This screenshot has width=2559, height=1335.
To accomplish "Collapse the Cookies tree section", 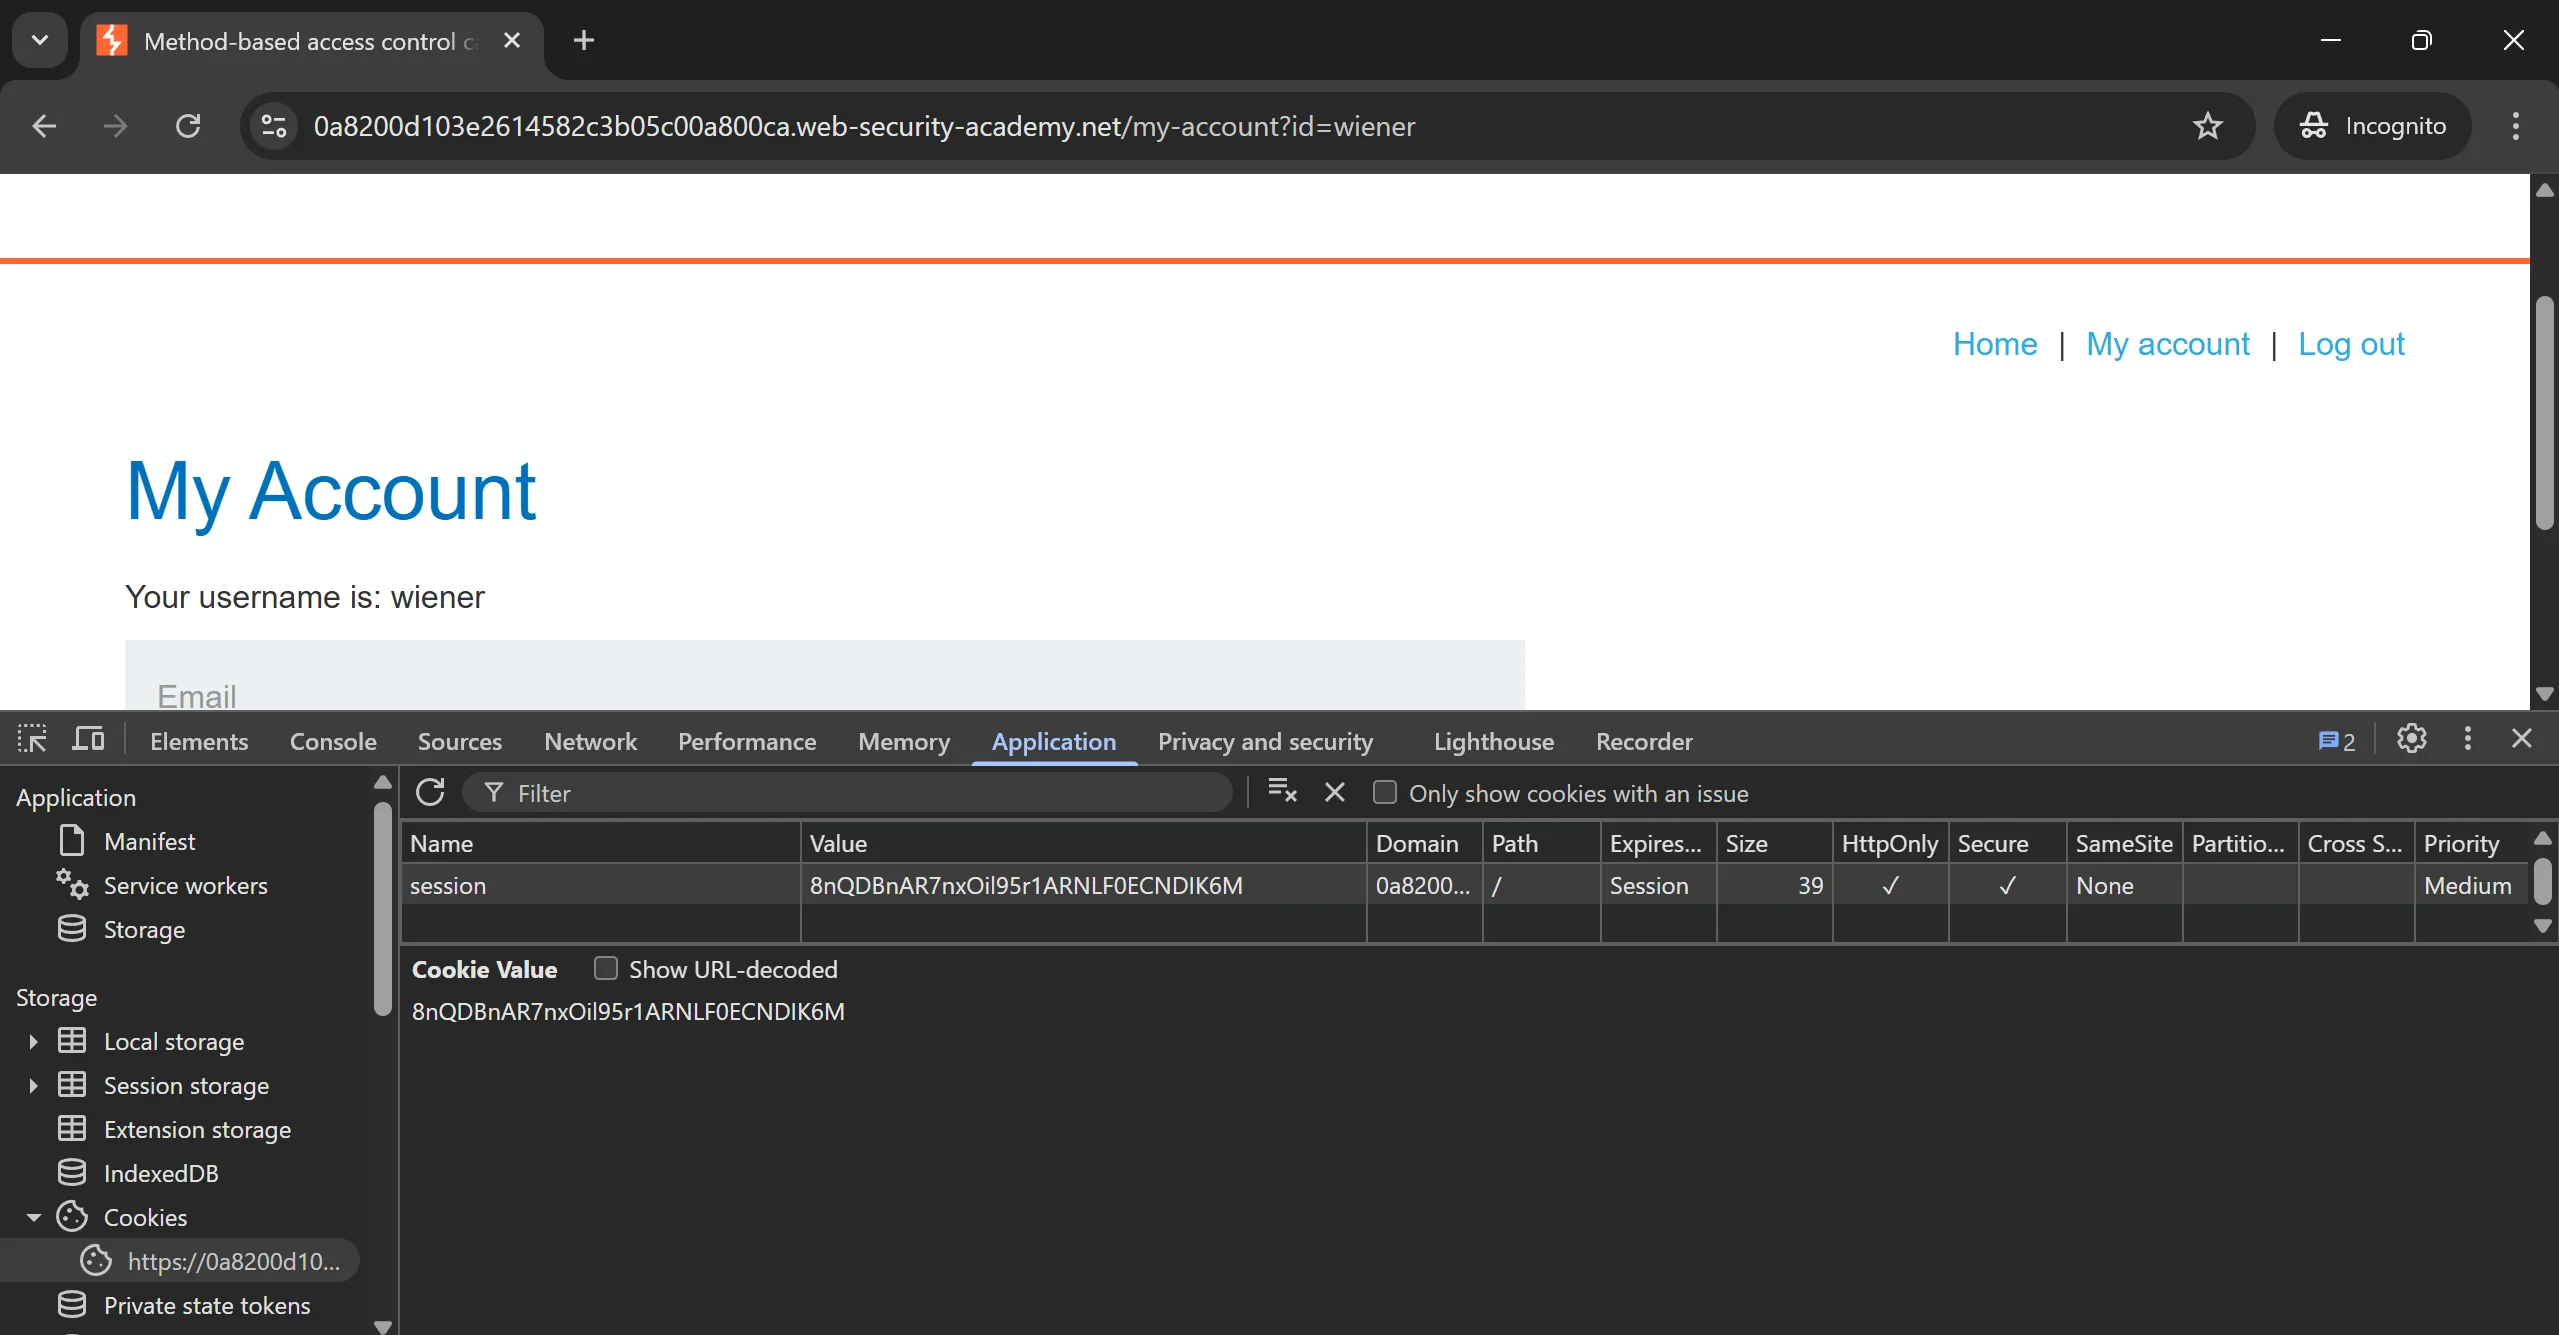I will pyautogui.click(x=33, y=1218).
